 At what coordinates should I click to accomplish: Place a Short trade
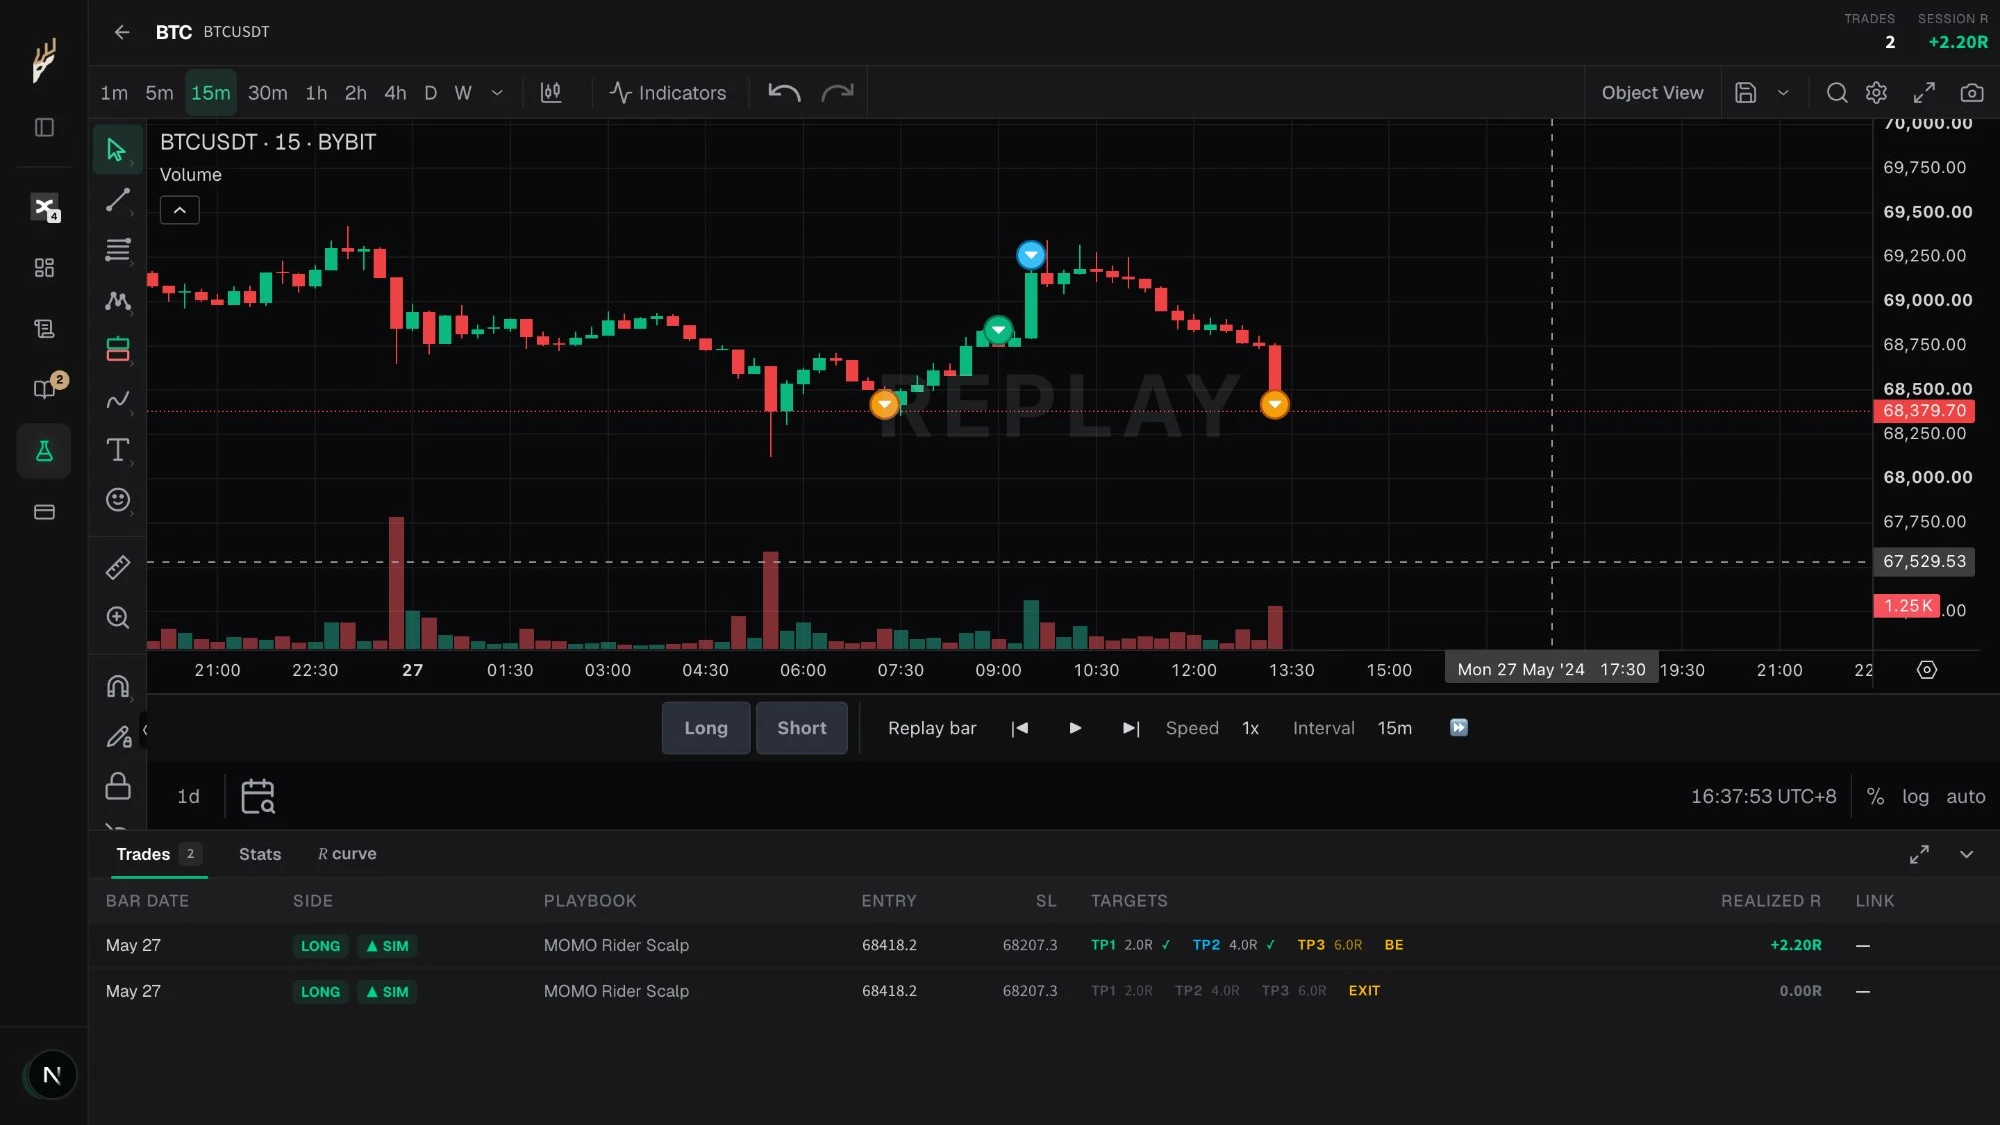802,728
